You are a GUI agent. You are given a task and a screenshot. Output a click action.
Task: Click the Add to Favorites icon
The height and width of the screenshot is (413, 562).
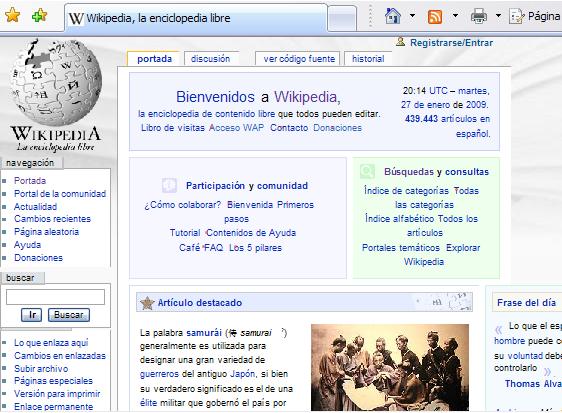pos(39,16)
